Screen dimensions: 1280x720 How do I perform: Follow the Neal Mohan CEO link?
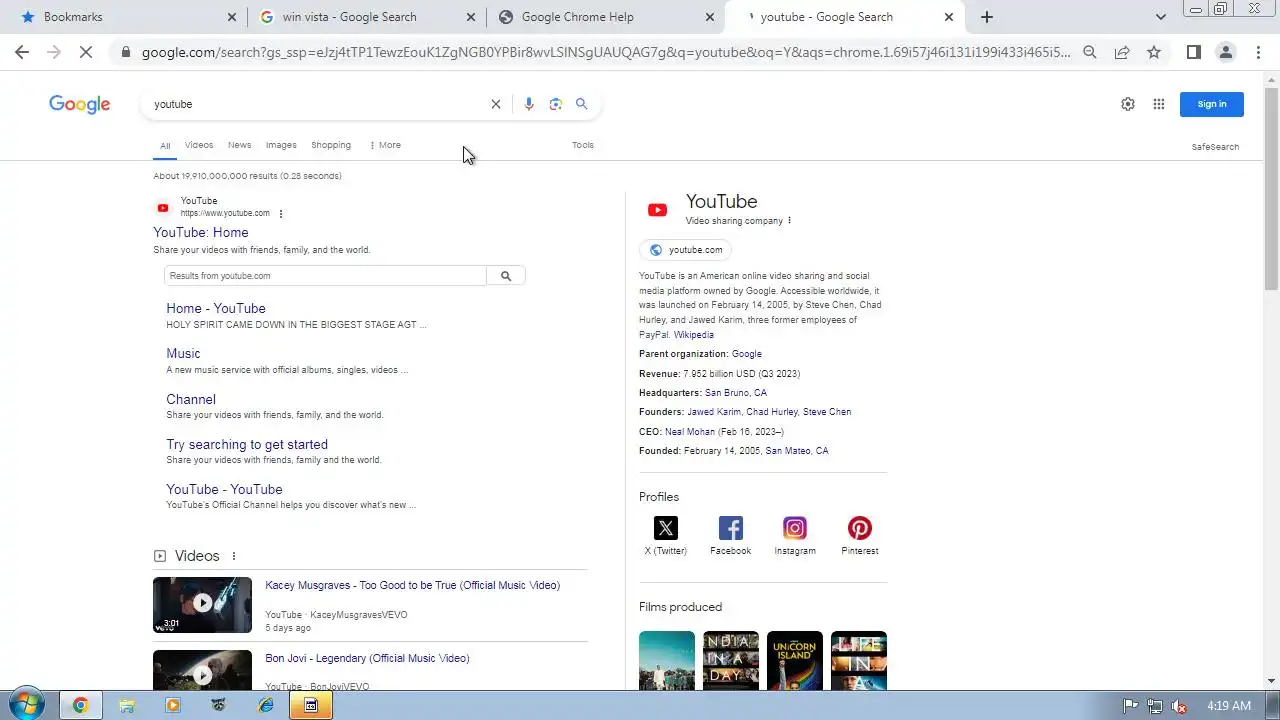690,432
